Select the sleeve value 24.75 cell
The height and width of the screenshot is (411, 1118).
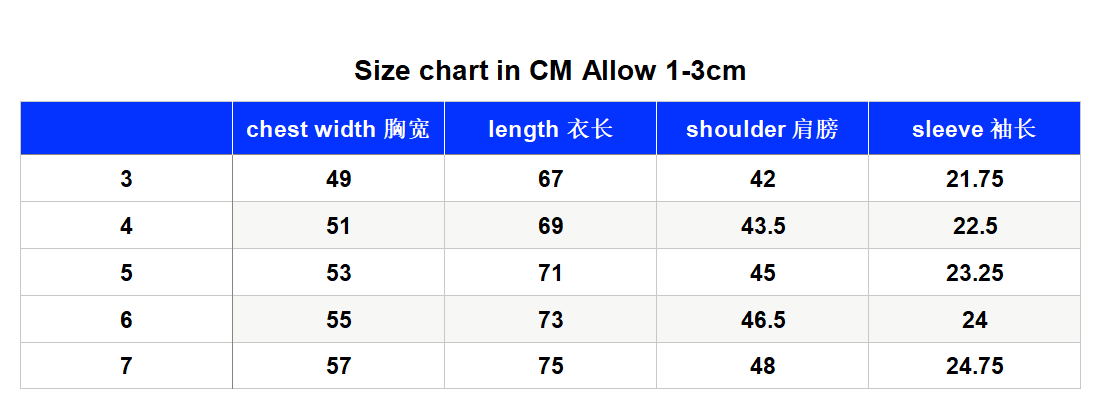(975, 366)
